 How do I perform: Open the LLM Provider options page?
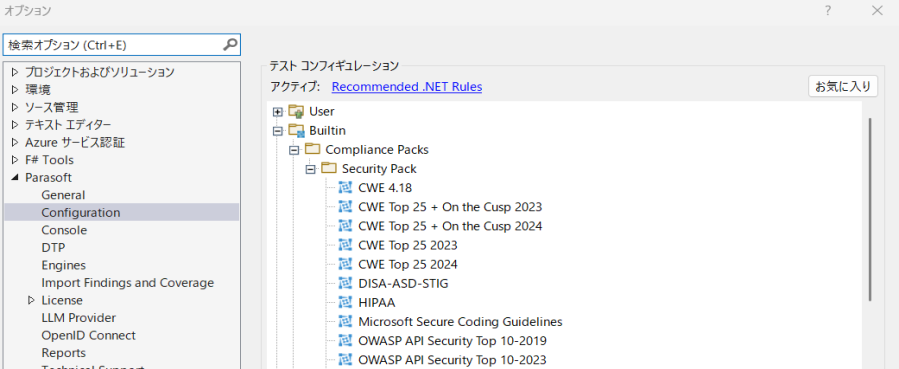point(79,317)
